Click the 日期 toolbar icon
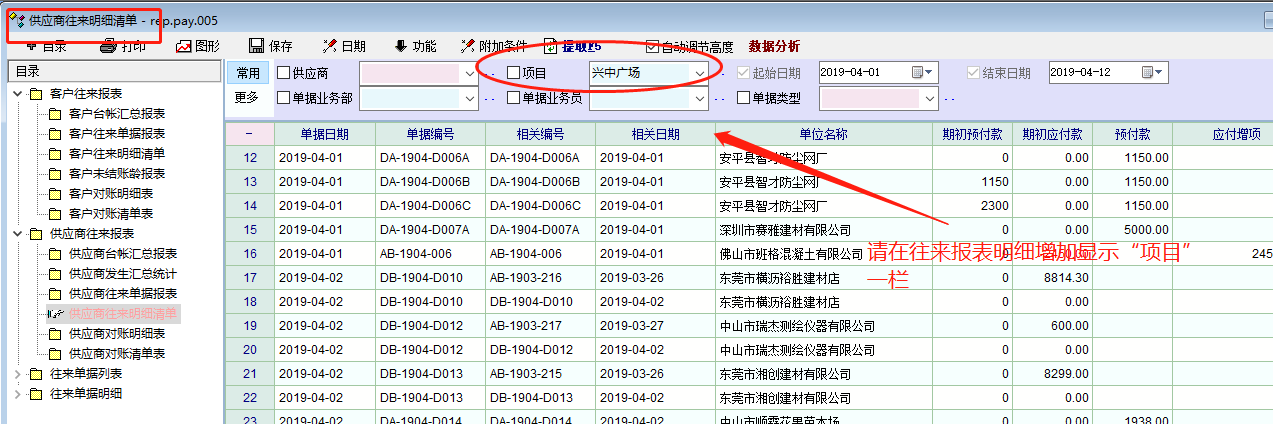Viewport: 1273px width, 424px height. tap(329, 46)
